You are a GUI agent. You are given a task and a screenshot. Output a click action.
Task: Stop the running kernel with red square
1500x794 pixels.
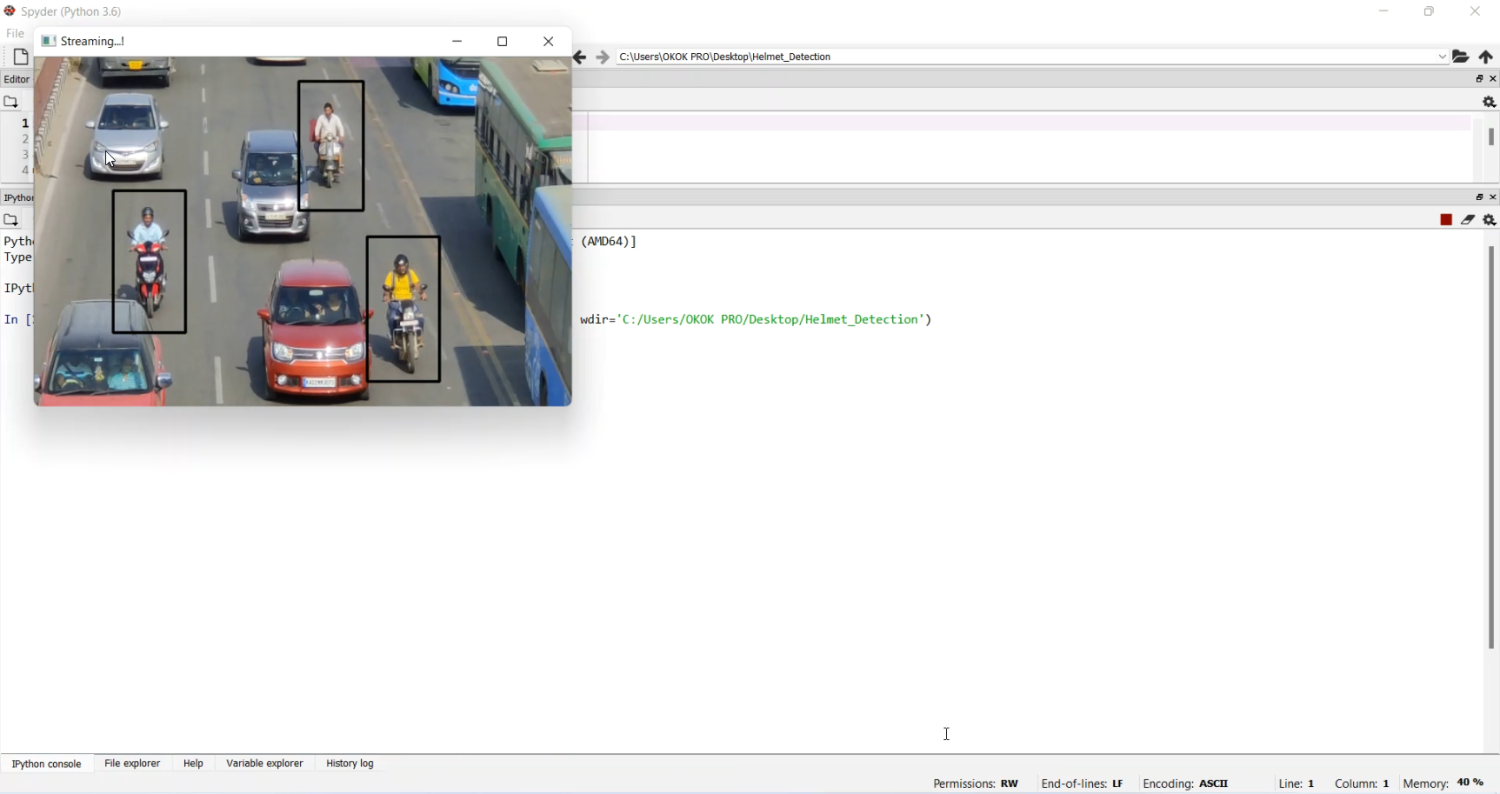[x=1446, y=220]
